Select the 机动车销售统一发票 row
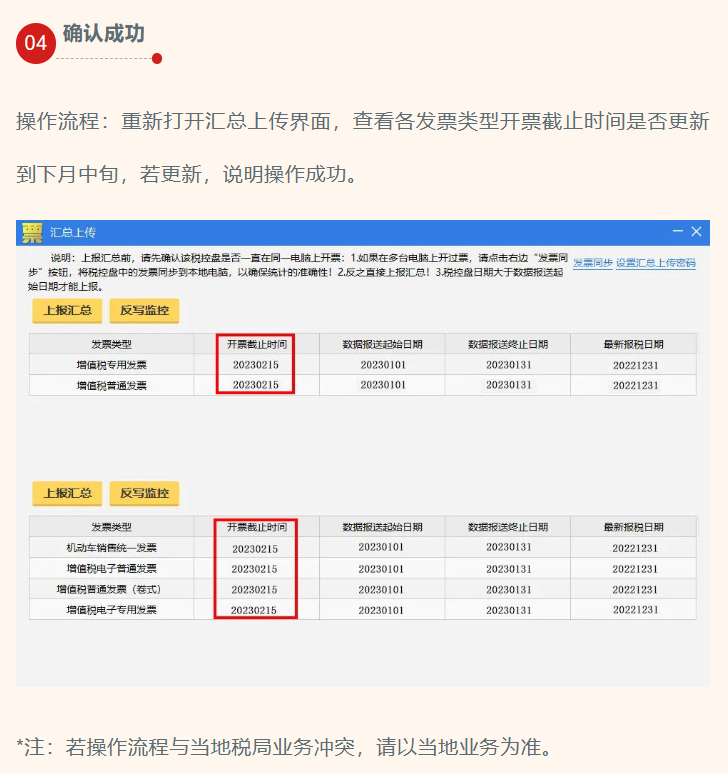This screenshot has height=773, width=728. pos(111,548)
